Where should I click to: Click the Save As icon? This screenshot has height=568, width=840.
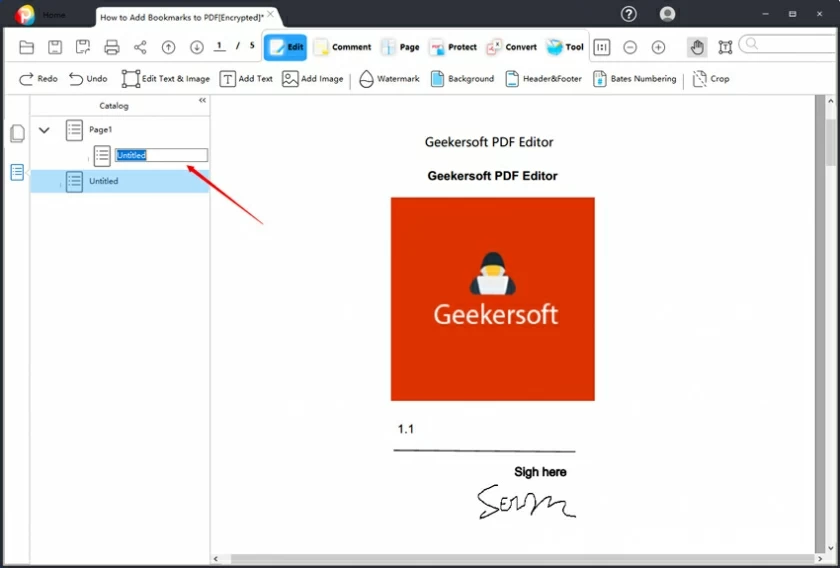tap(83, 47)
